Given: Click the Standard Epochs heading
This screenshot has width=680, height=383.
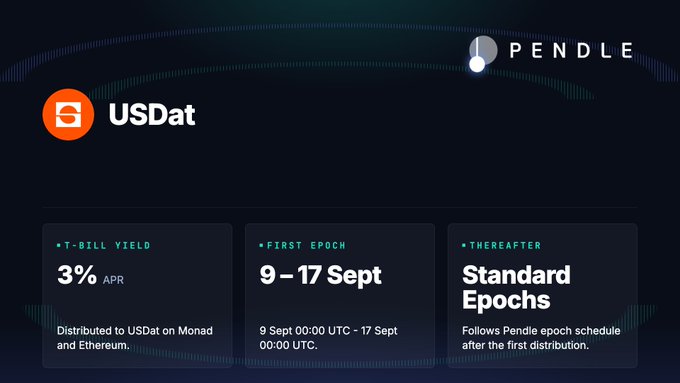Looking at the screenshot, I should pos(516,287).
